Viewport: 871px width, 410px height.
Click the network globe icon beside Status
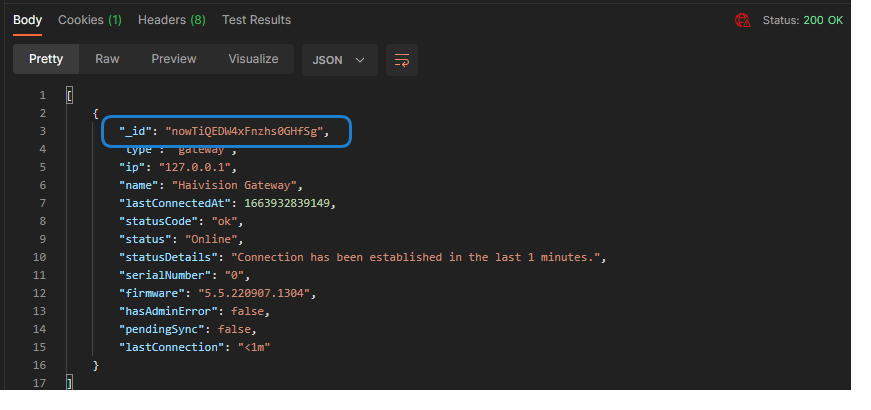742,20
